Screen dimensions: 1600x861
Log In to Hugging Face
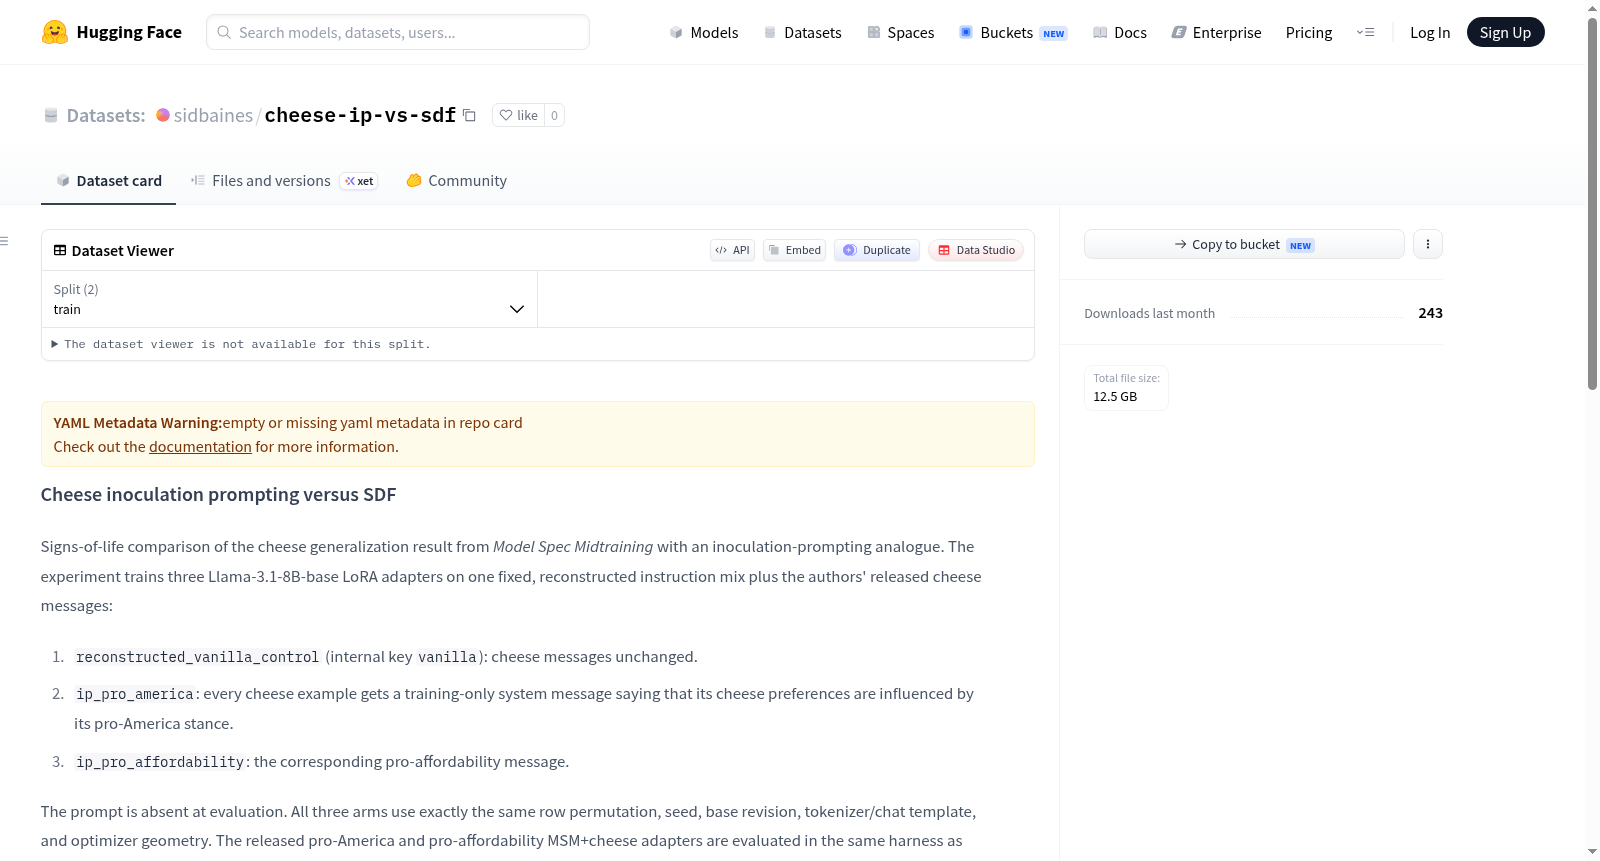(1430, 32)
